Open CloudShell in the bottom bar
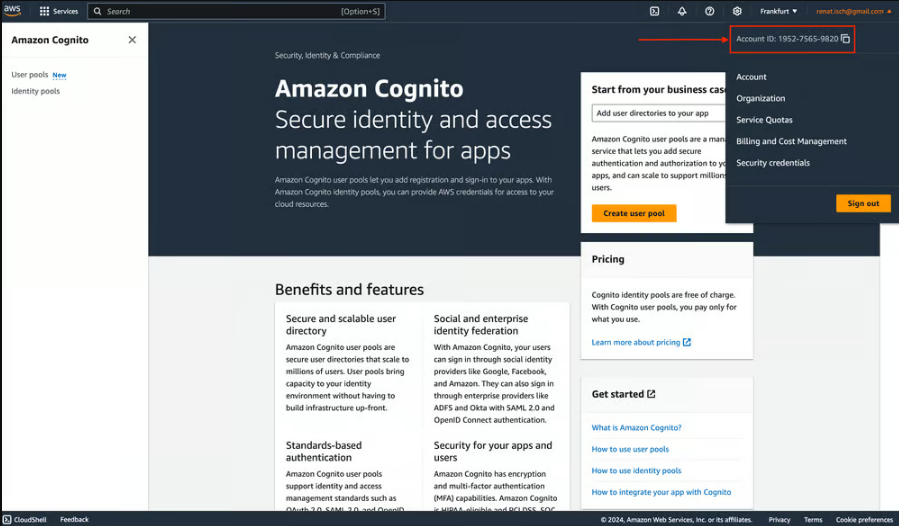The image size is (899, 526). pyautogui.click(x=25, y=519)
